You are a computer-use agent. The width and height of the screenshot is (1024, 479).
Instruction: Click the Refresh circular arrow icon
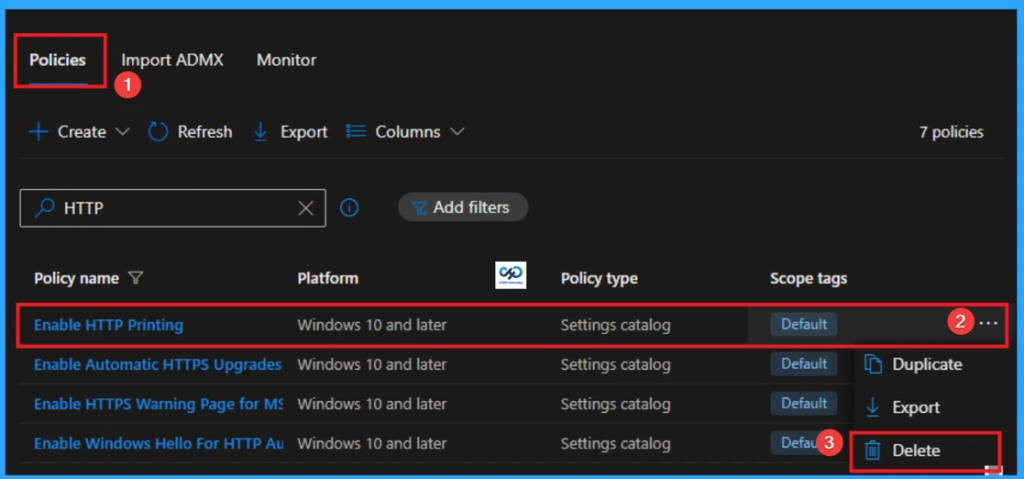click(x=158, y=132)
